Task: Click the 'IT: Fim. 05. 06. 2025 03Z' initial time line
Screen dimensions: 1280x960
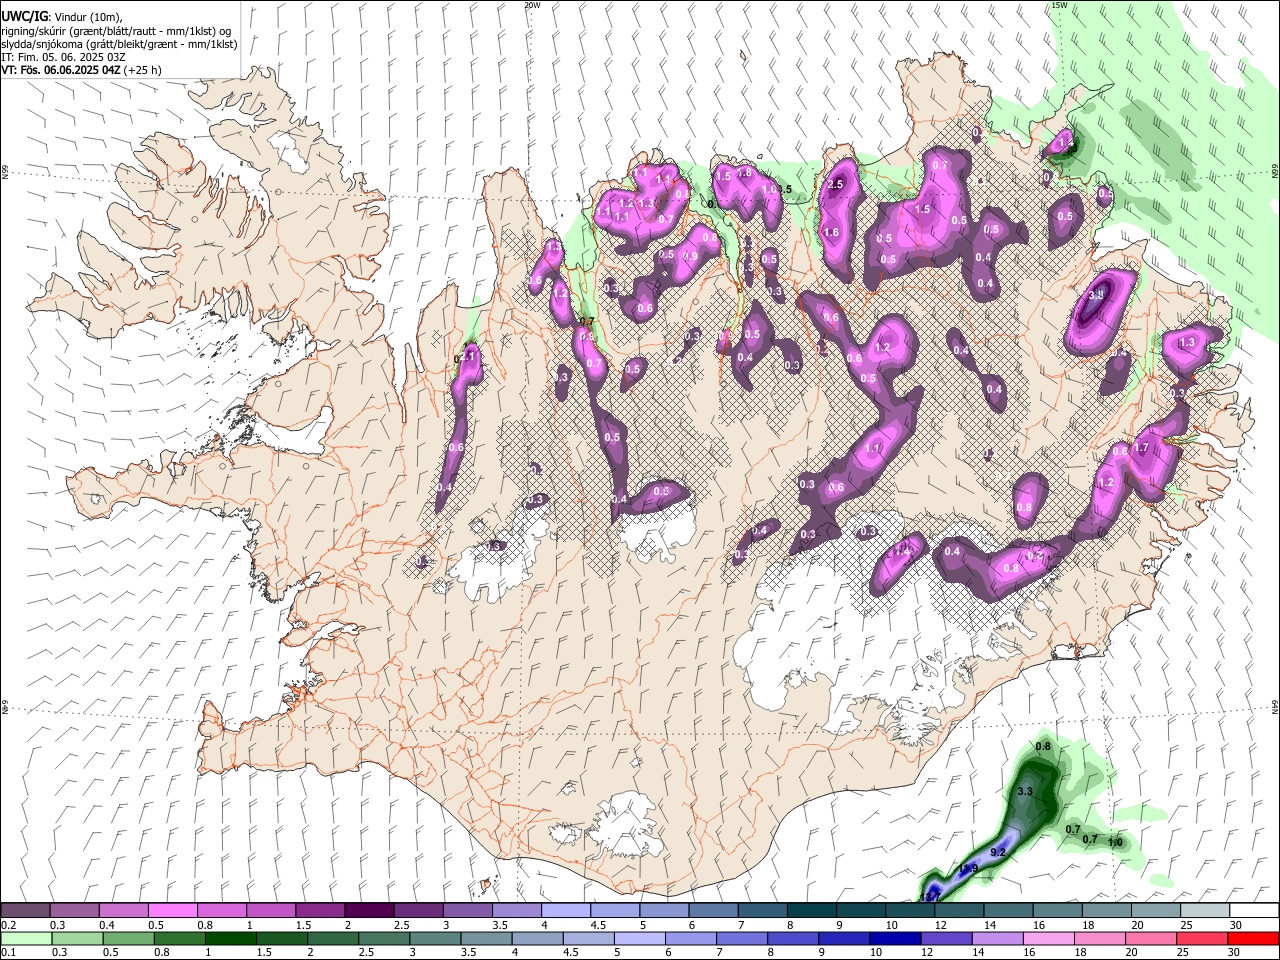Action: (x=63, y=57)
